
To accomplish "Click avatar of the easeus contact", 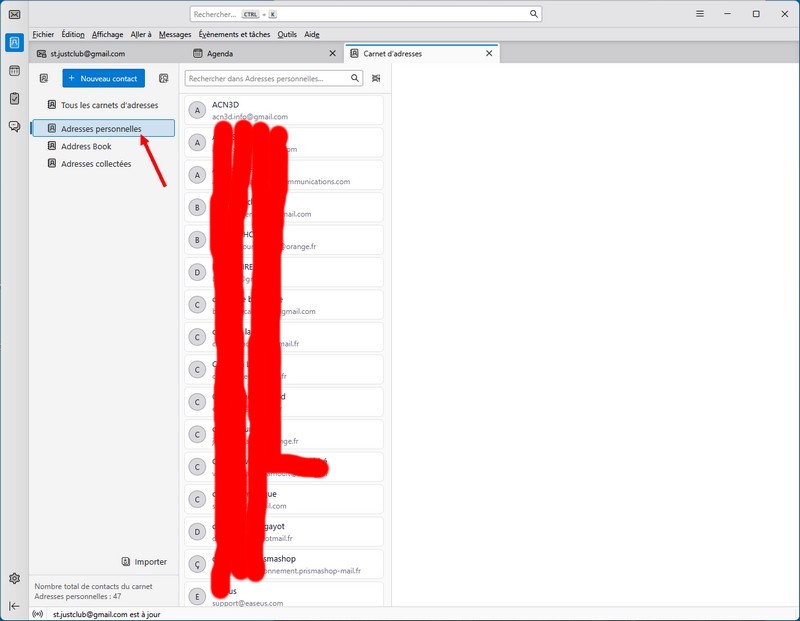I will [197, 597].
